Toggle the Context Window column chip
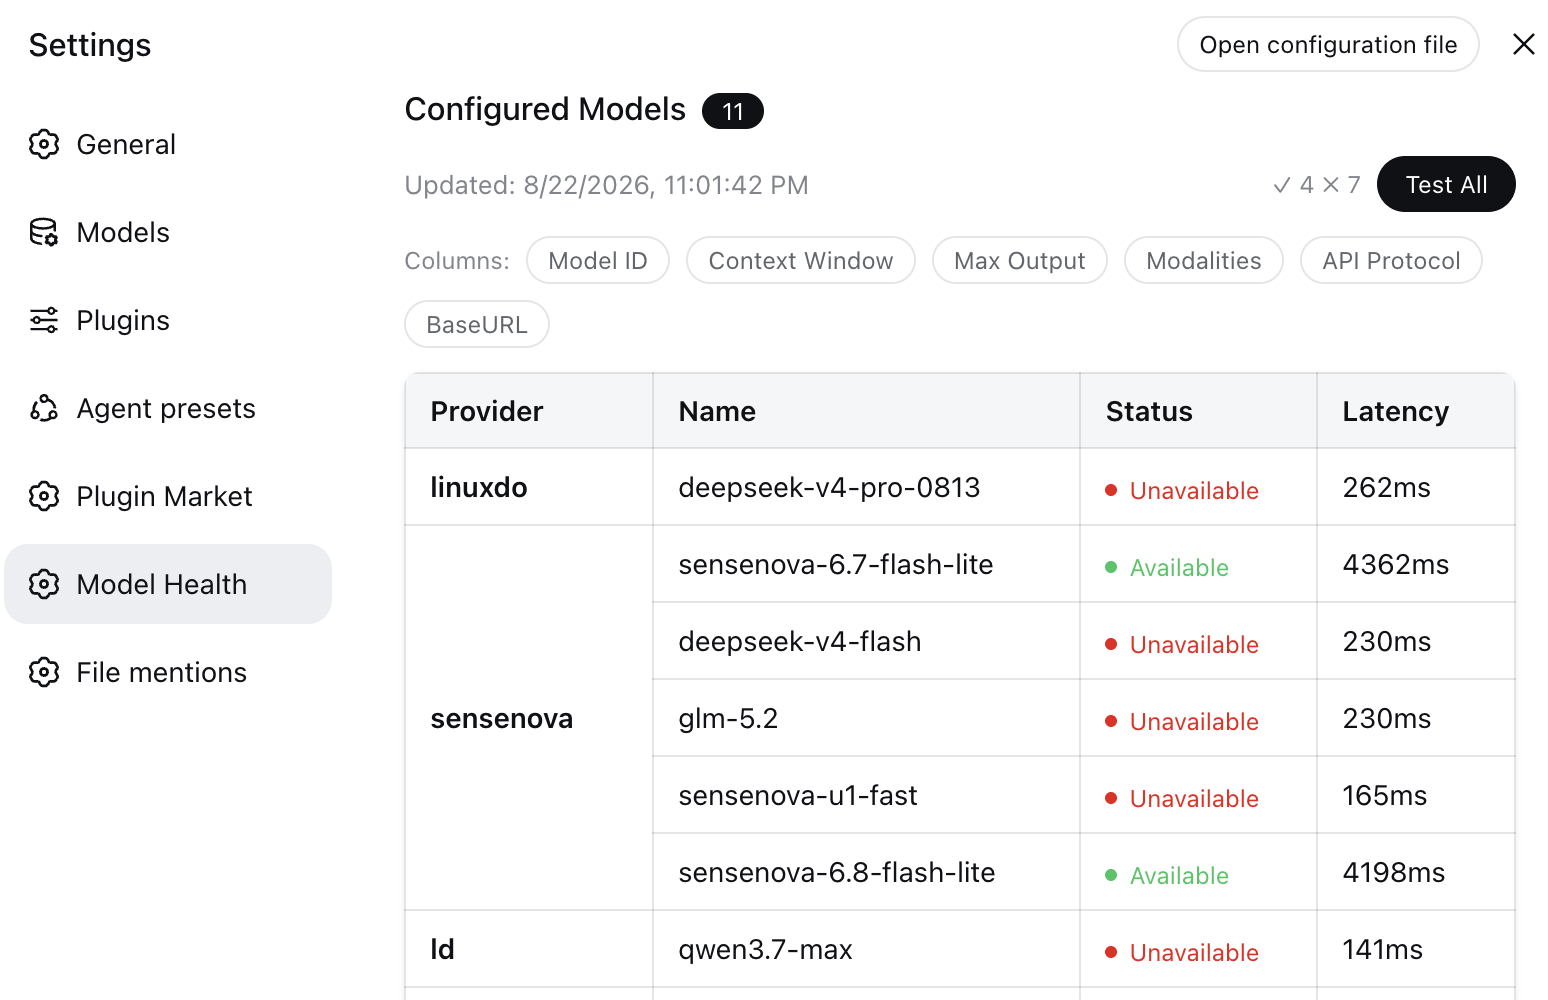Screen dimensions: 1548x1000 coord(801,260)
